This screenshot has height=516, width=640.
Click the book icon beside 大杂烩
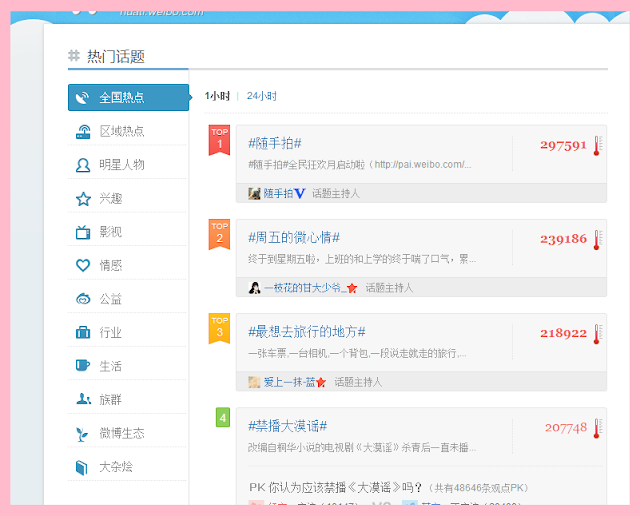(x=82, y=467)
